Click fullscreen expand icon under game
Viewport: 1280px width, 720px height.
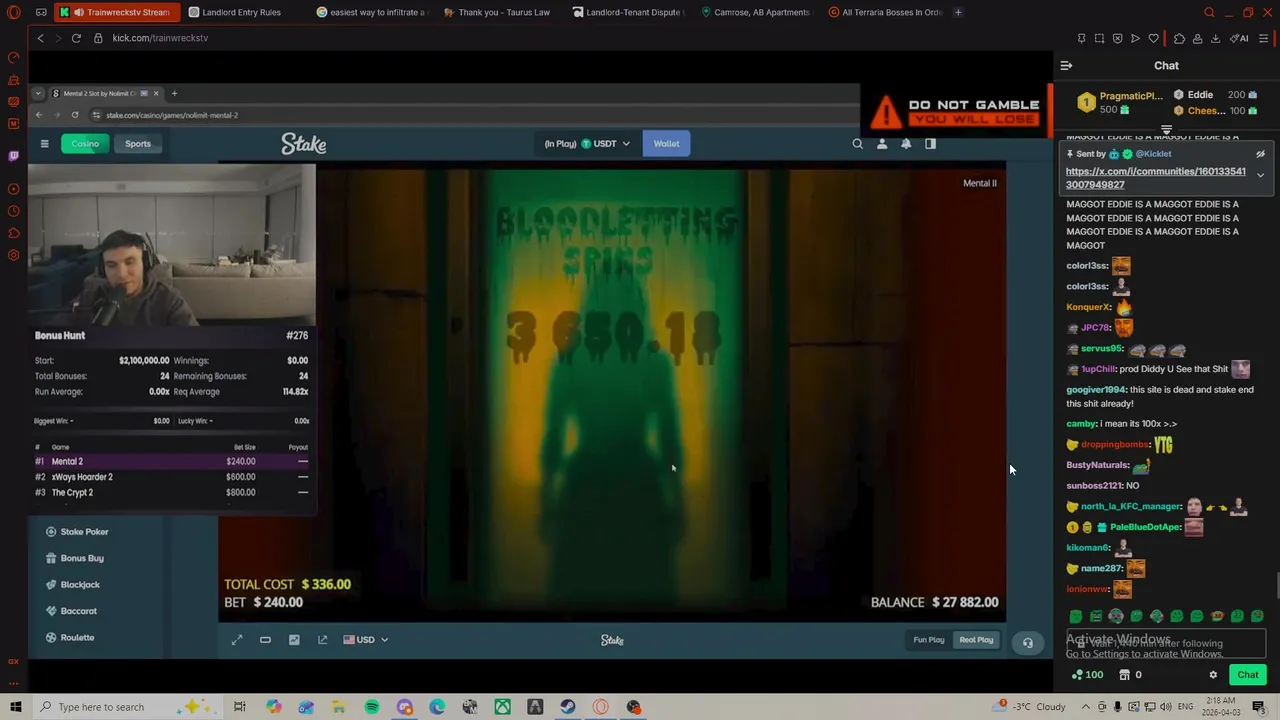[237, 640]
